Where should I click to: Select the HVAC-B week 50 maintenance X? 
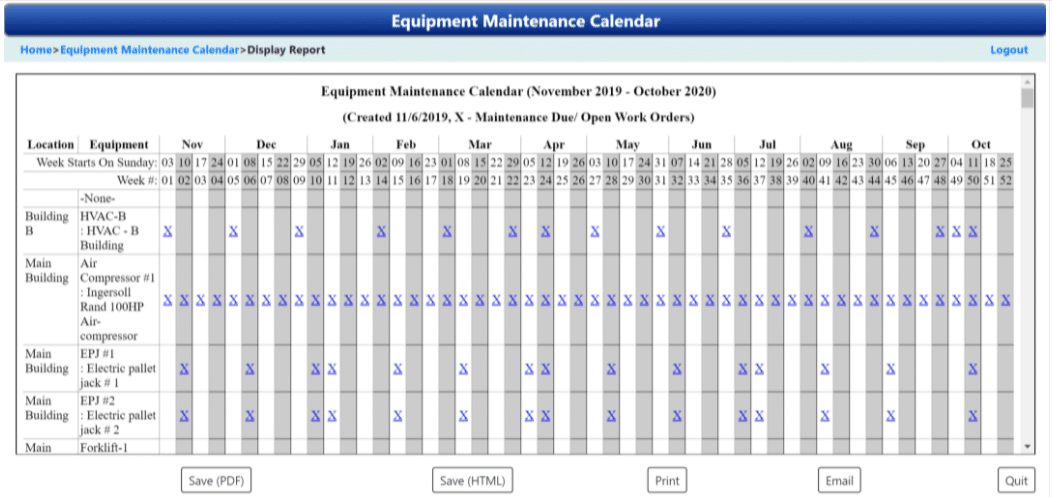click(x=972, y=231)
